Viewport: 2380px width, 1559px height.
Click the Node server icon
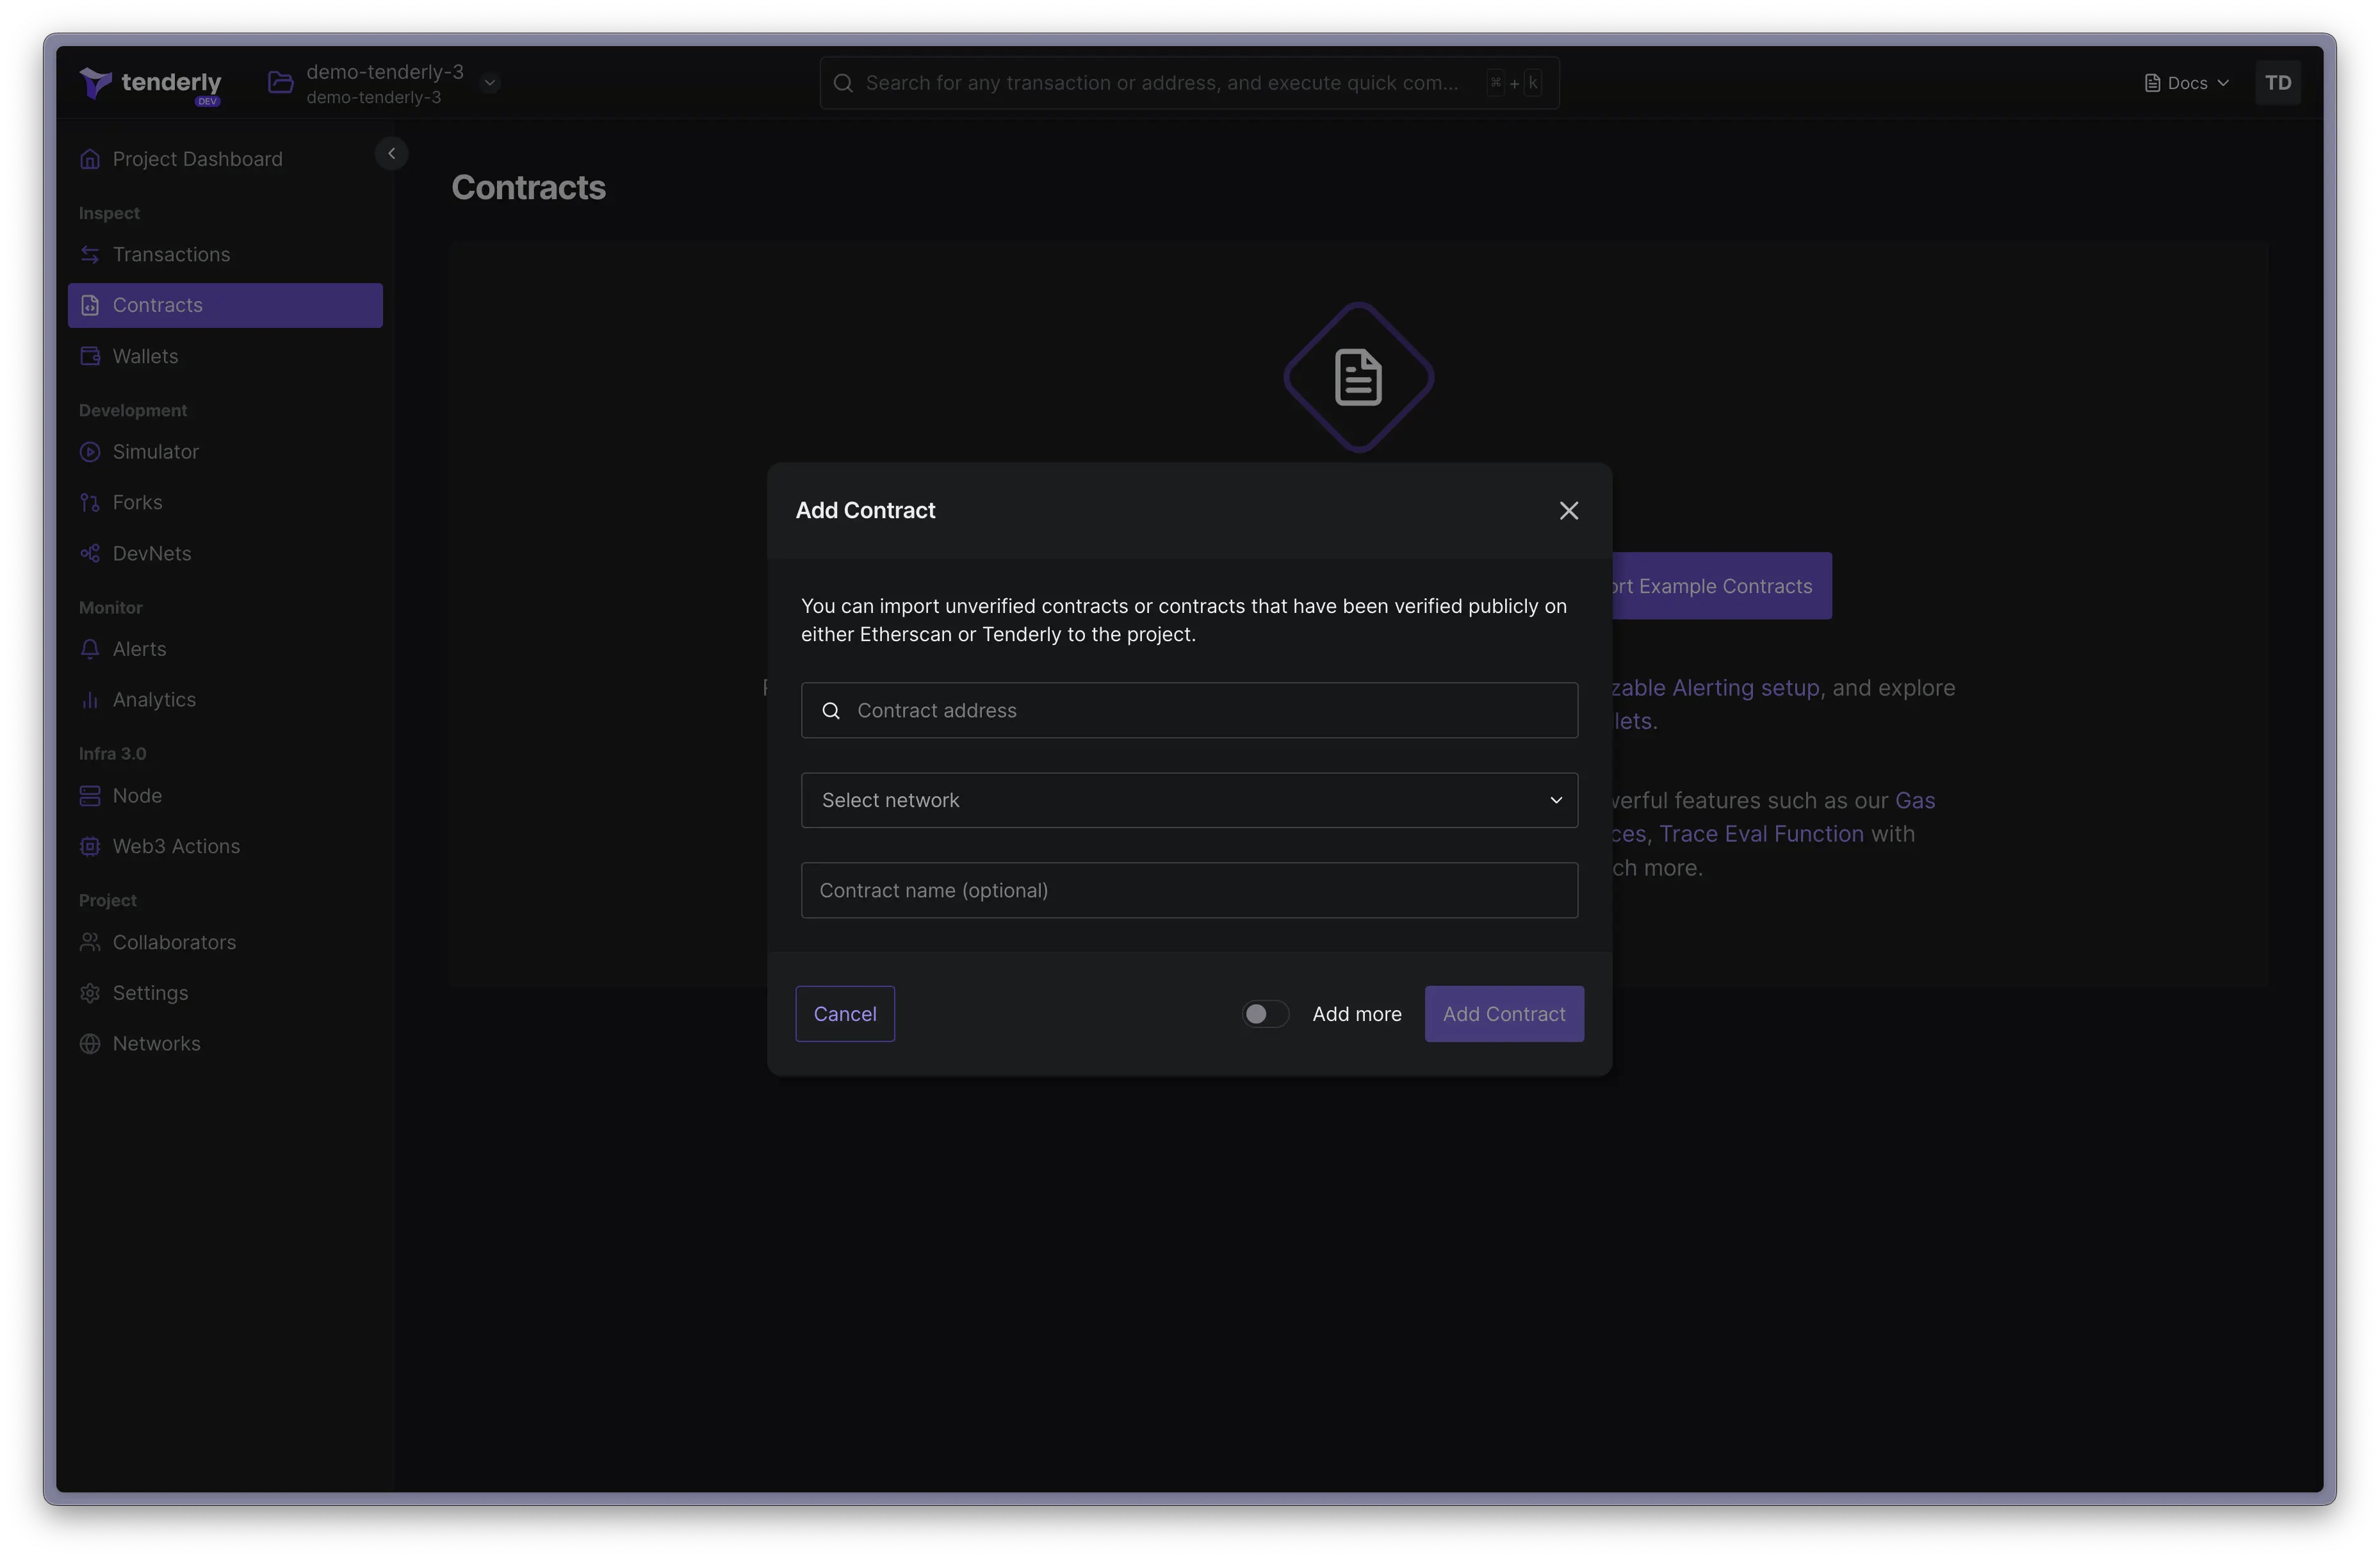click(90, 795)
